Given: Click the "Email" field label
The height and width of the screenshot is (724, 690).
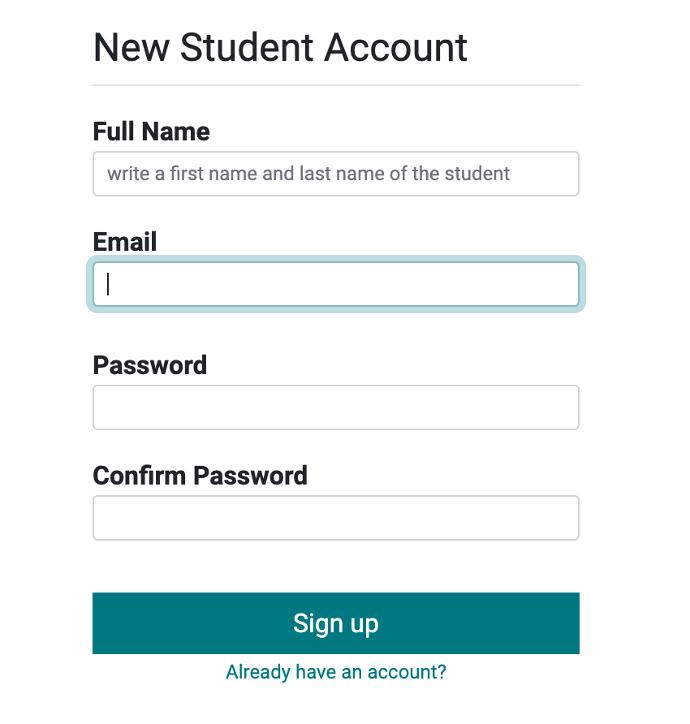Looking at the screenshot, I should coord(125,241).
